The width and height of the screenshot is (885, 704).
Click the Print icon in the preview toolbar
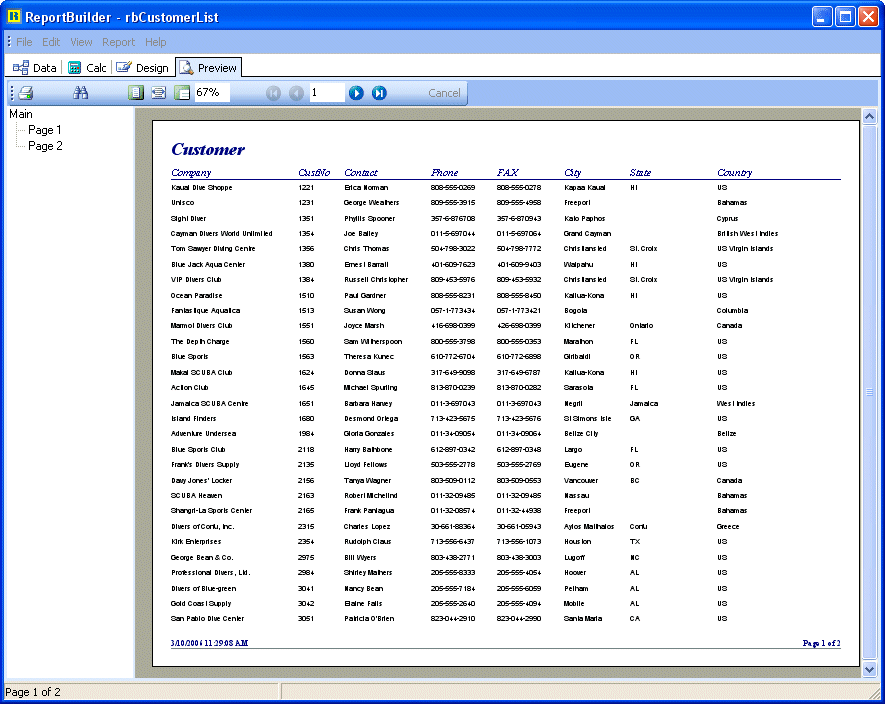click(27, 93)
